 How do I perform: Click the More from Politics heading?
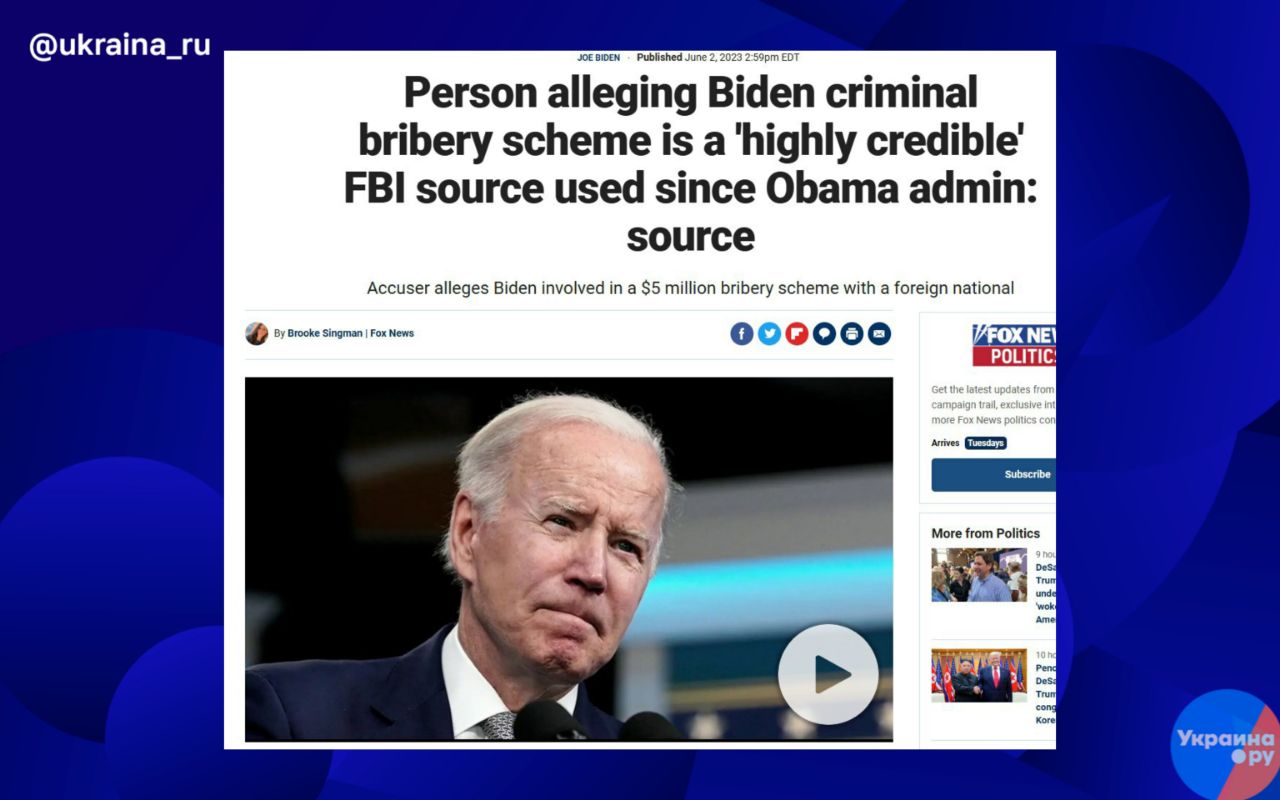tap(986, 533)
